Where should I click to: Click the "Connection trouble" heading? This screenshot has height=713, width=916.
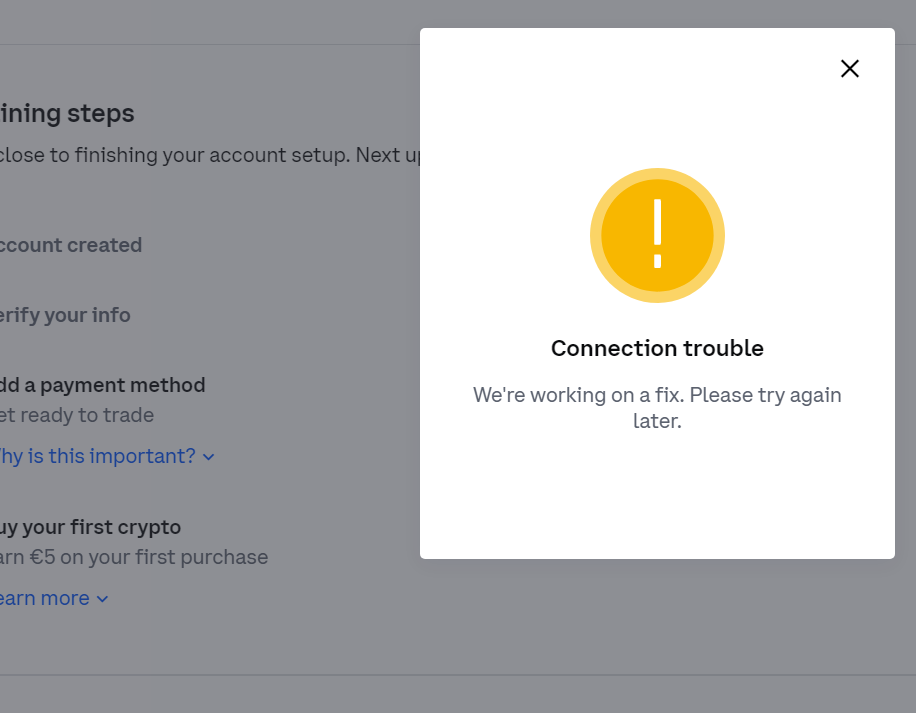[x=657, y=348]
